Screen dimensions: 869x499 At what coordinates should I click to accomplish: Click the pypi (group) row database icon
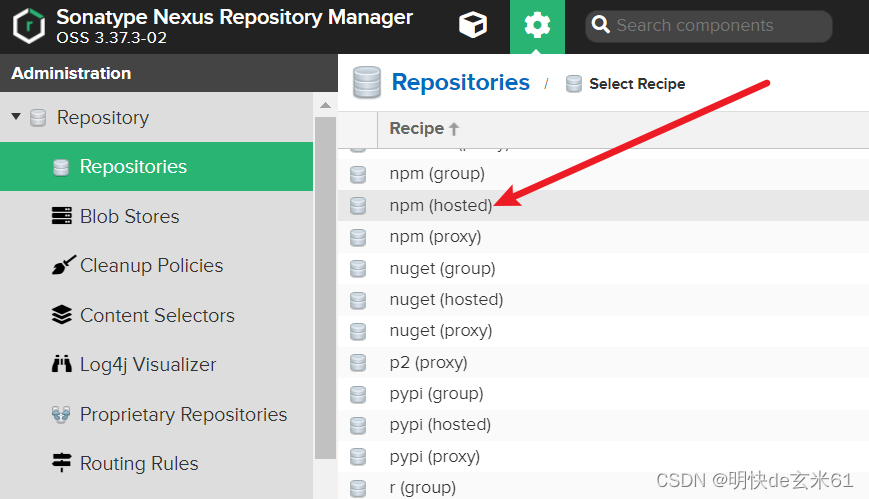[358, 394]
